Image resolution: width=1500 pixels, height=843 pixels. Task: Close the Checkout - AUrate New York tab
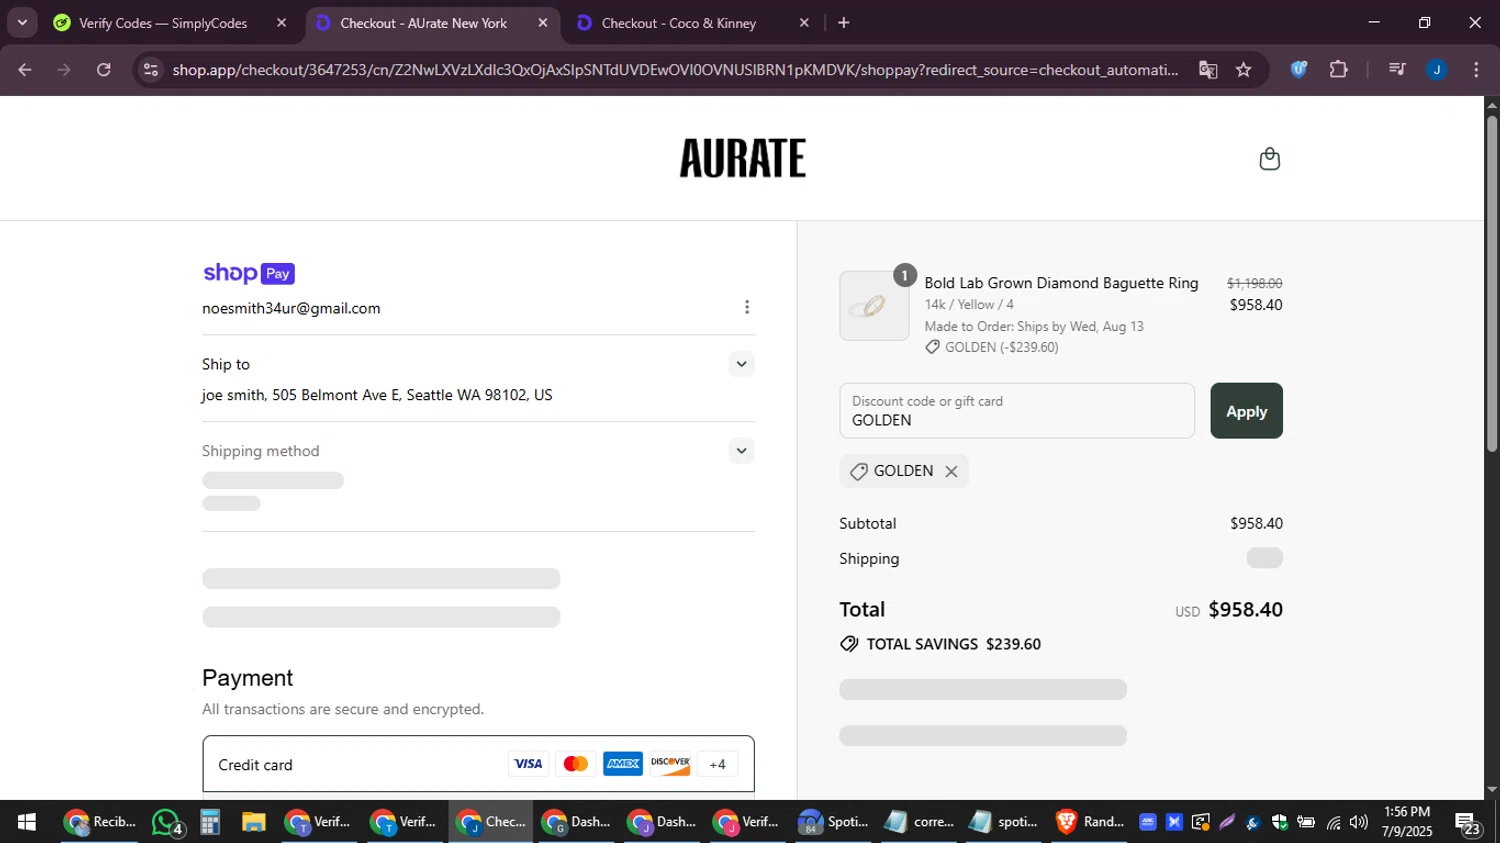tap(543, 23)
